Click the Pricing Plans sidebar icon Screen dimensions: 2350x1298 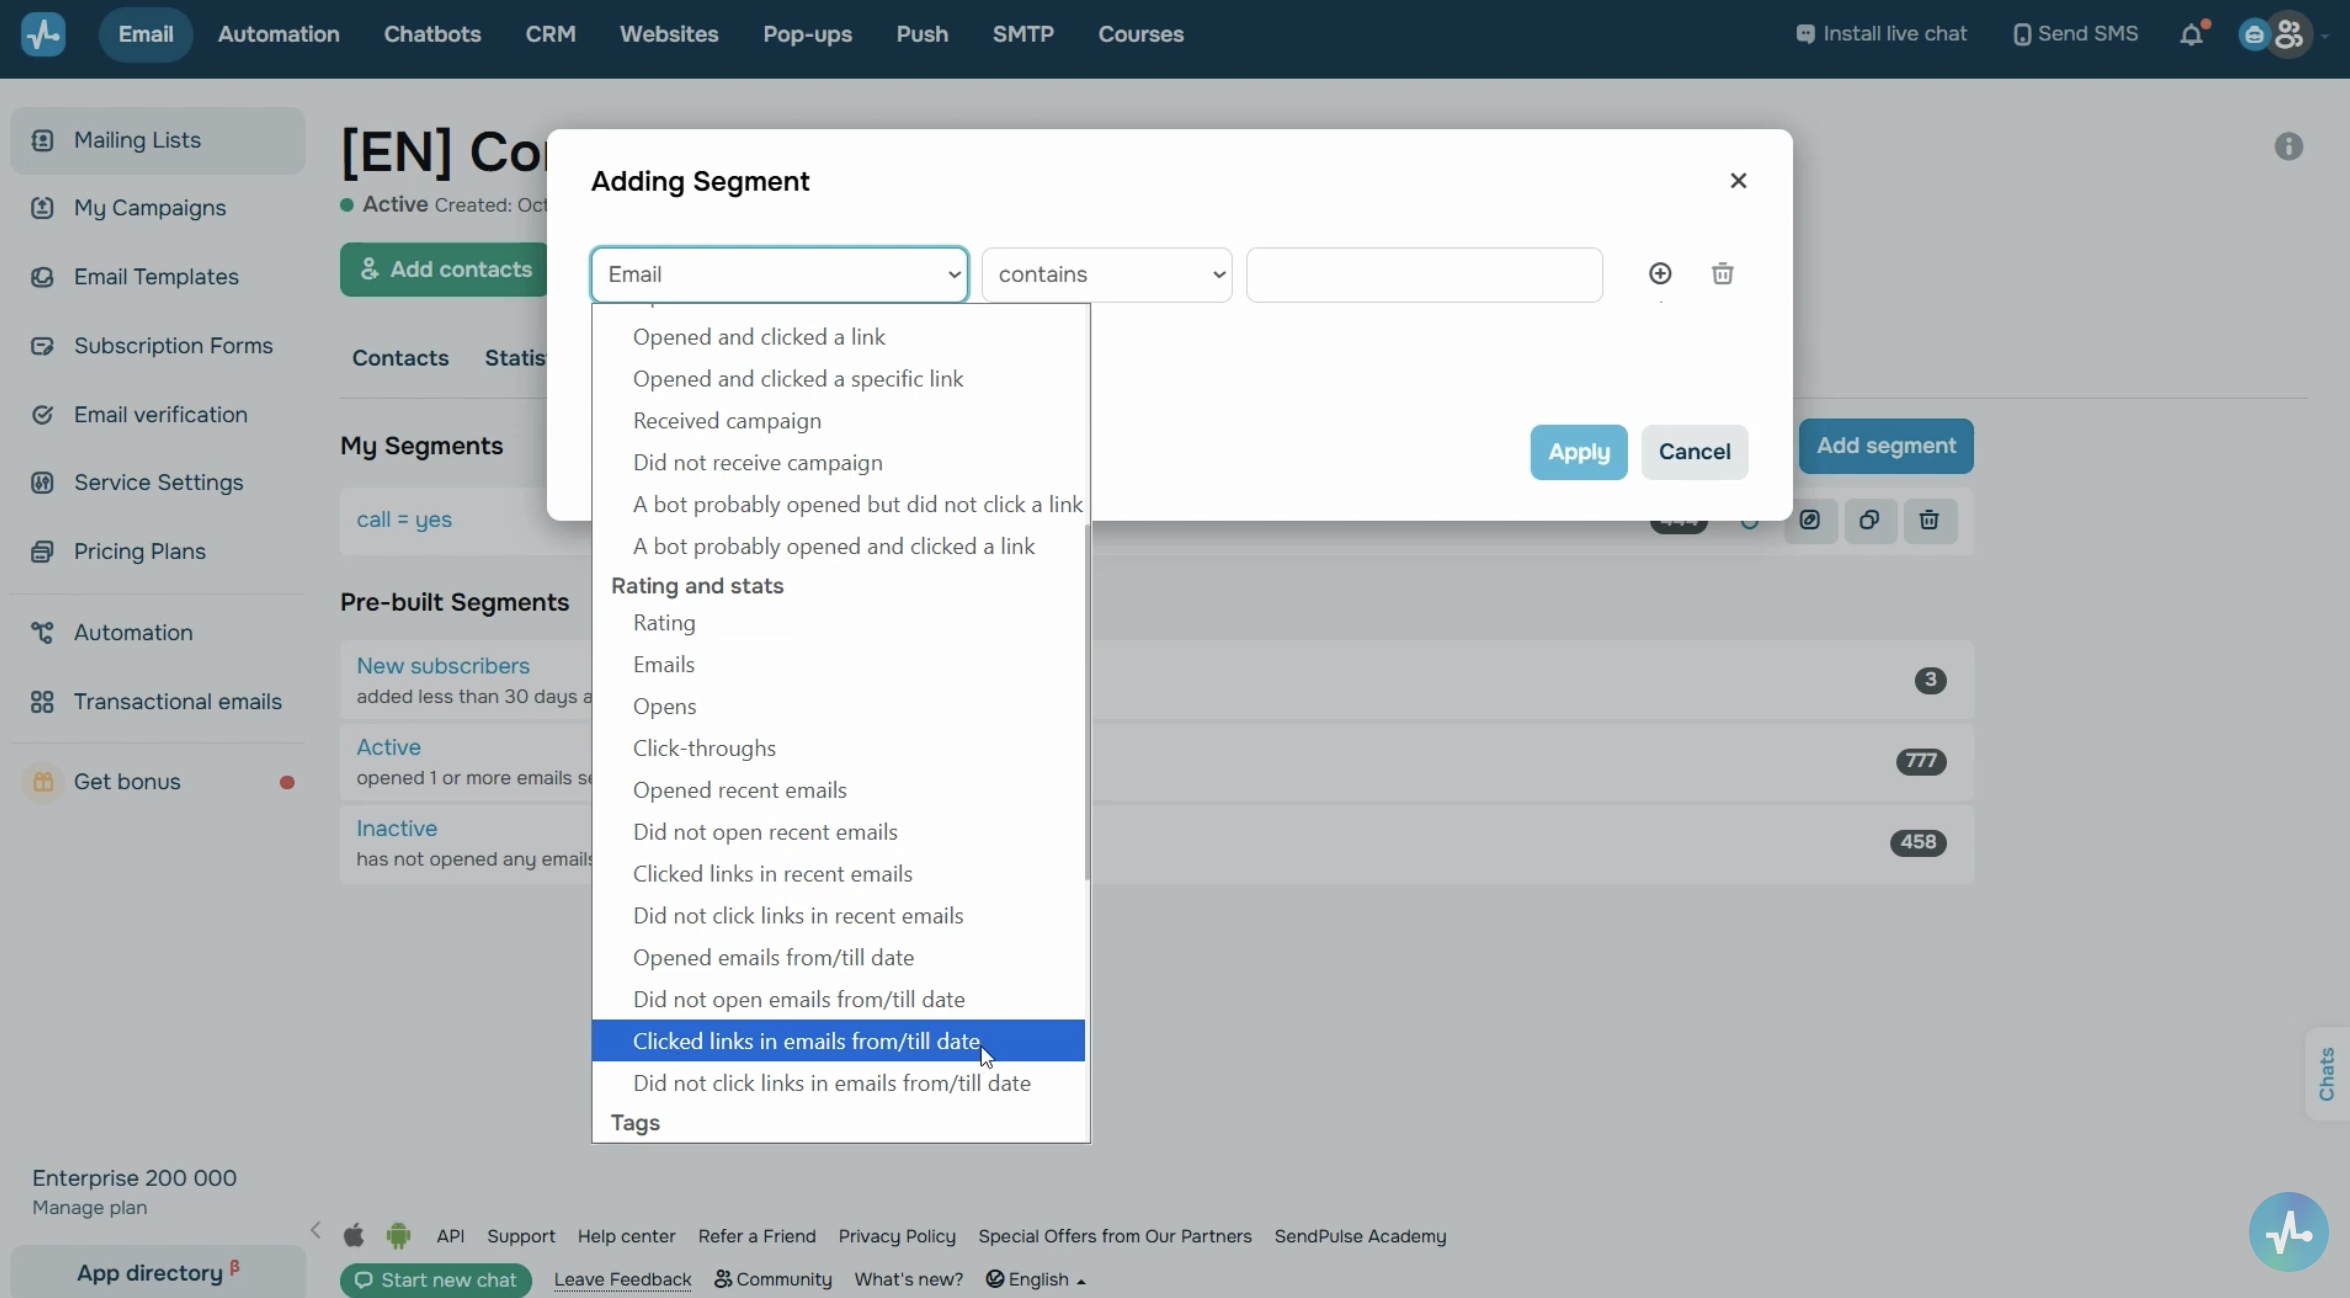point(42,552)
